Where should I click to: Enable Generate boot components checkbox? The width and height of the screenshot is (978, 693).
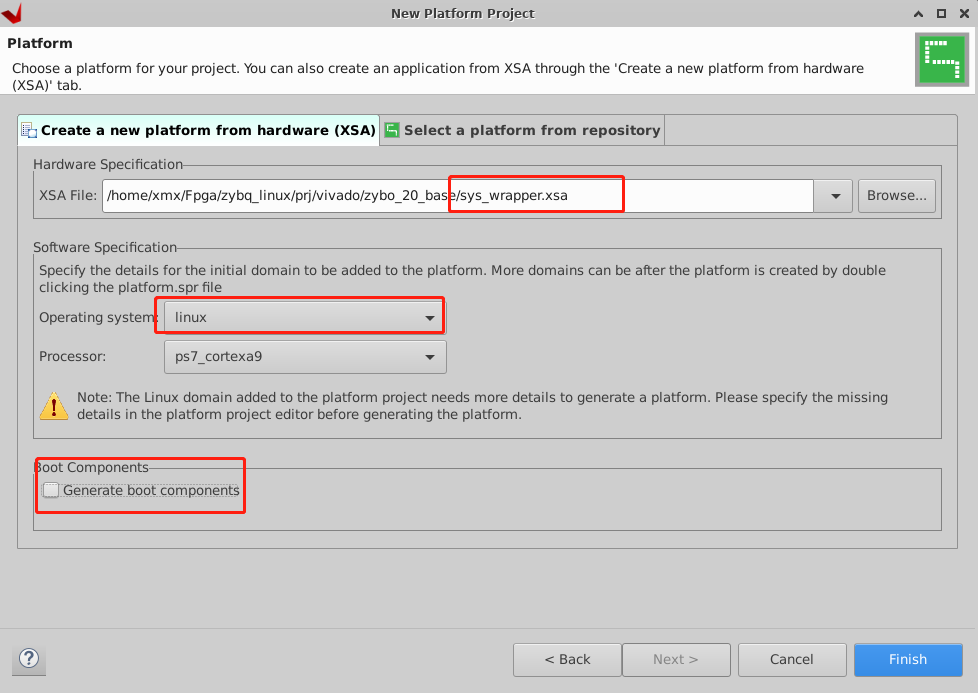tap(51, 490)
